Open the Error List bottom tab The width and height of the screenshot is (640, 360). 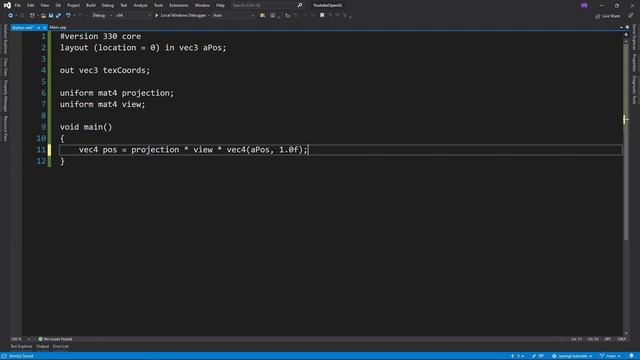pyautogui.click(x=61, y=347)
